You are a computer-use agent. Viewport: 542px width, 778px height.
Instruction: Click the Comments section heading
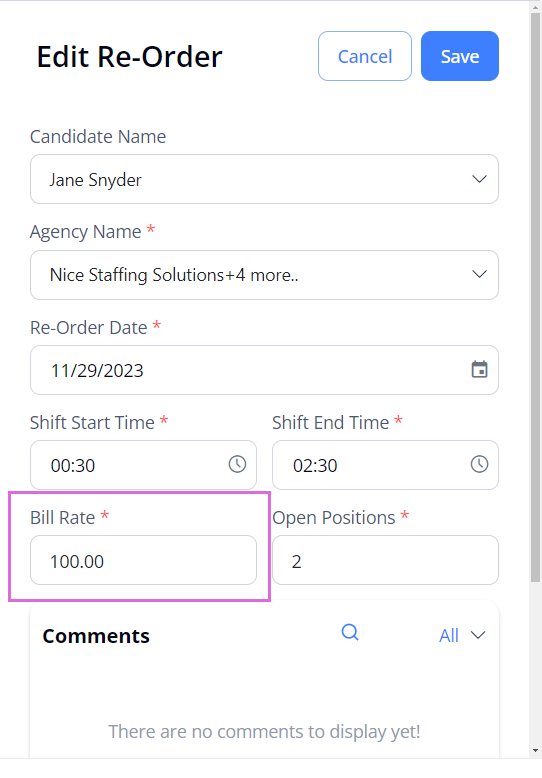tap(96, 636)
